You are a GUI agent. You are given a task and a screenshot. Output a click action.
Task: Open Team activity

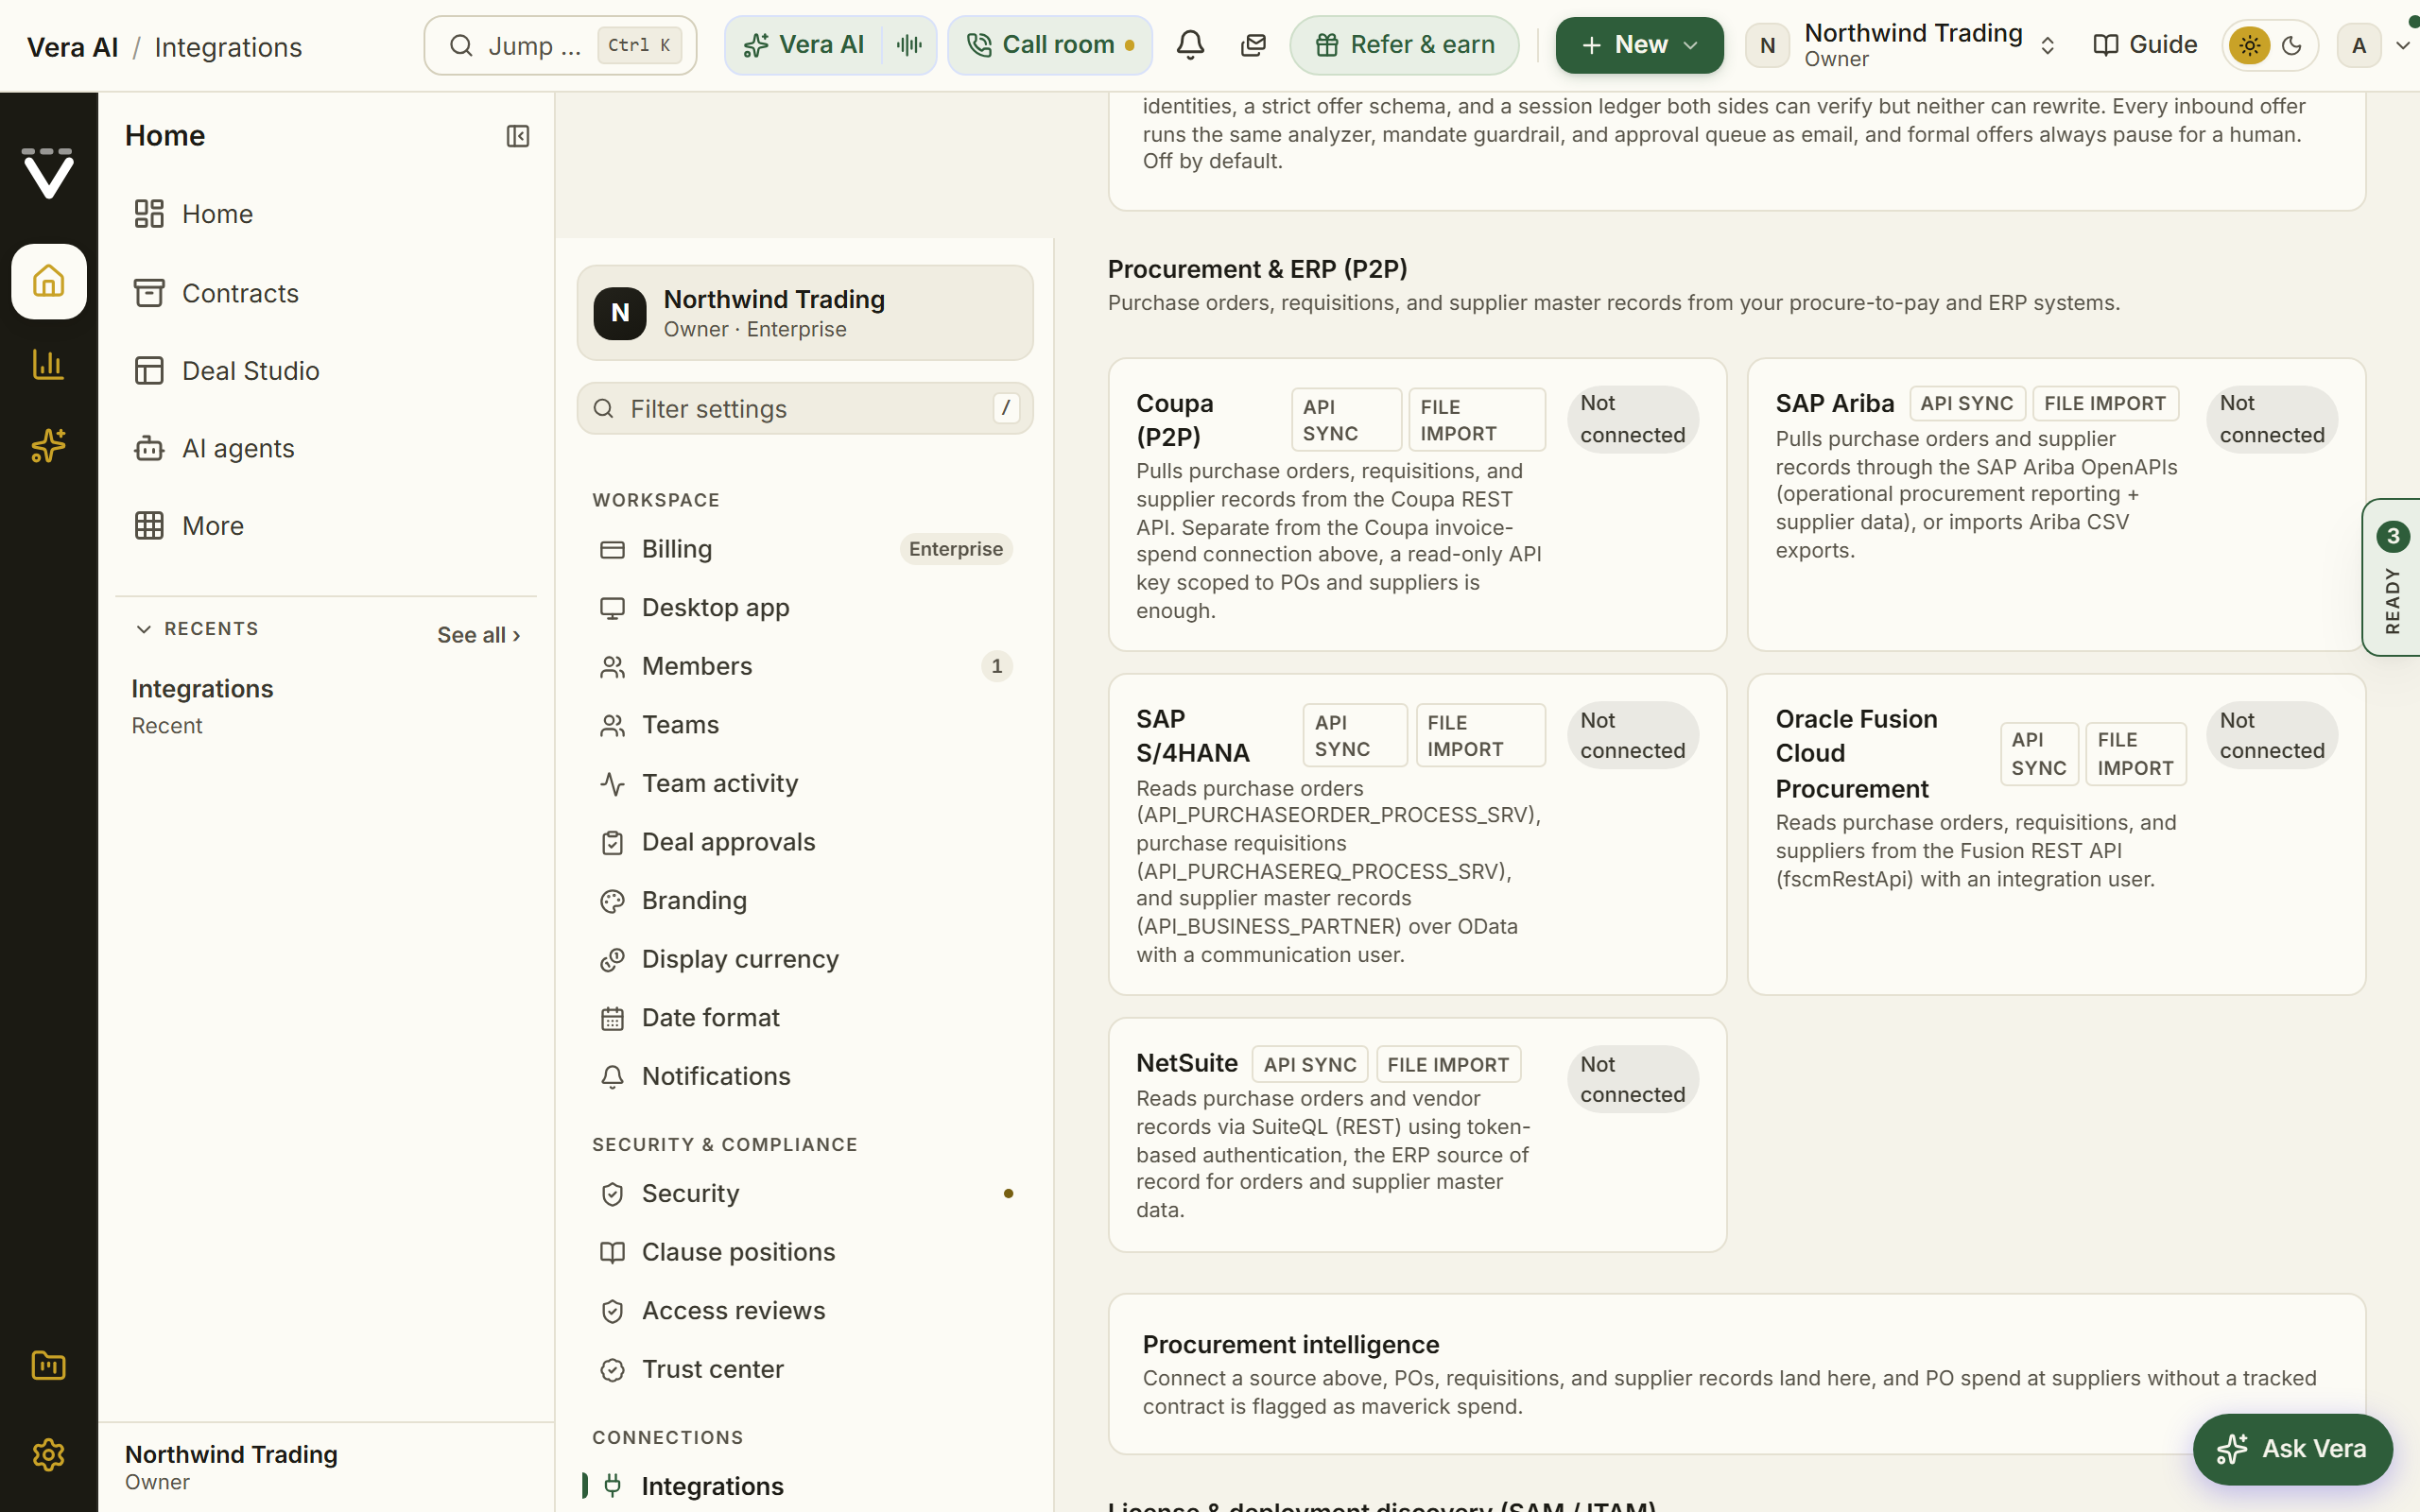(x=805, y=783)
